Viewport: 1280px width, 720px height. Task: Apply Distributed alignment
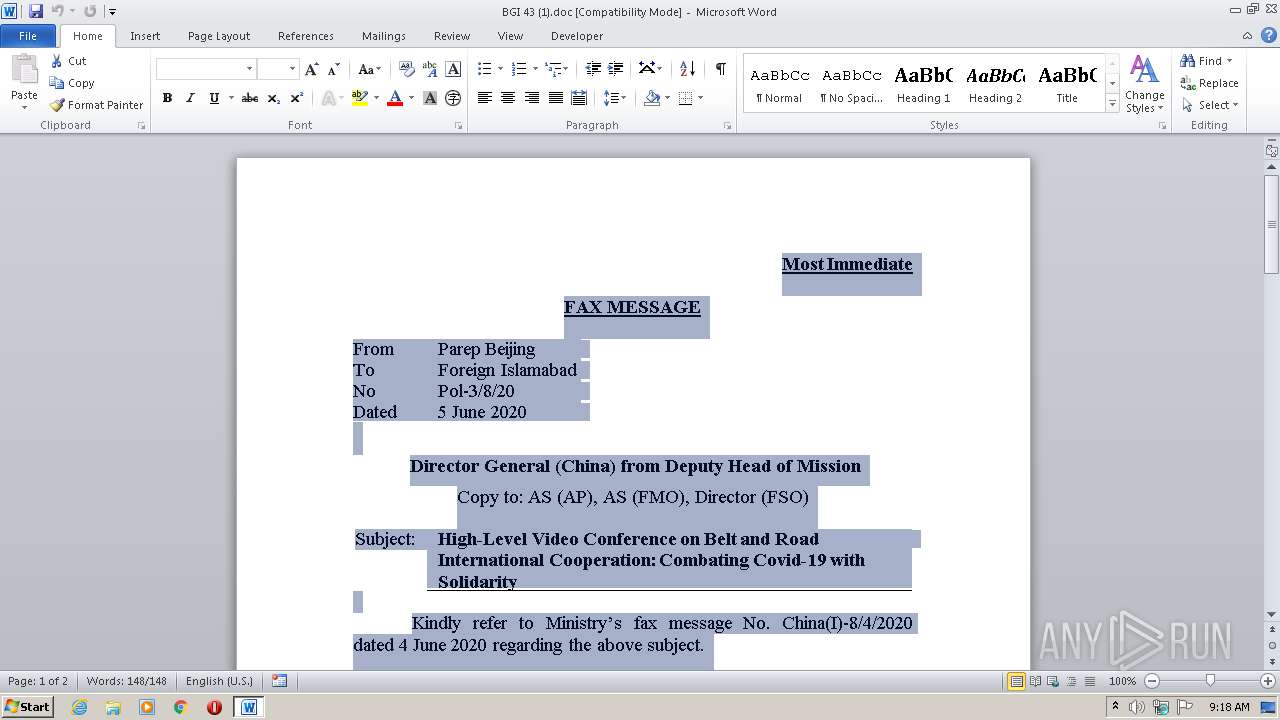tap(579, 98)
